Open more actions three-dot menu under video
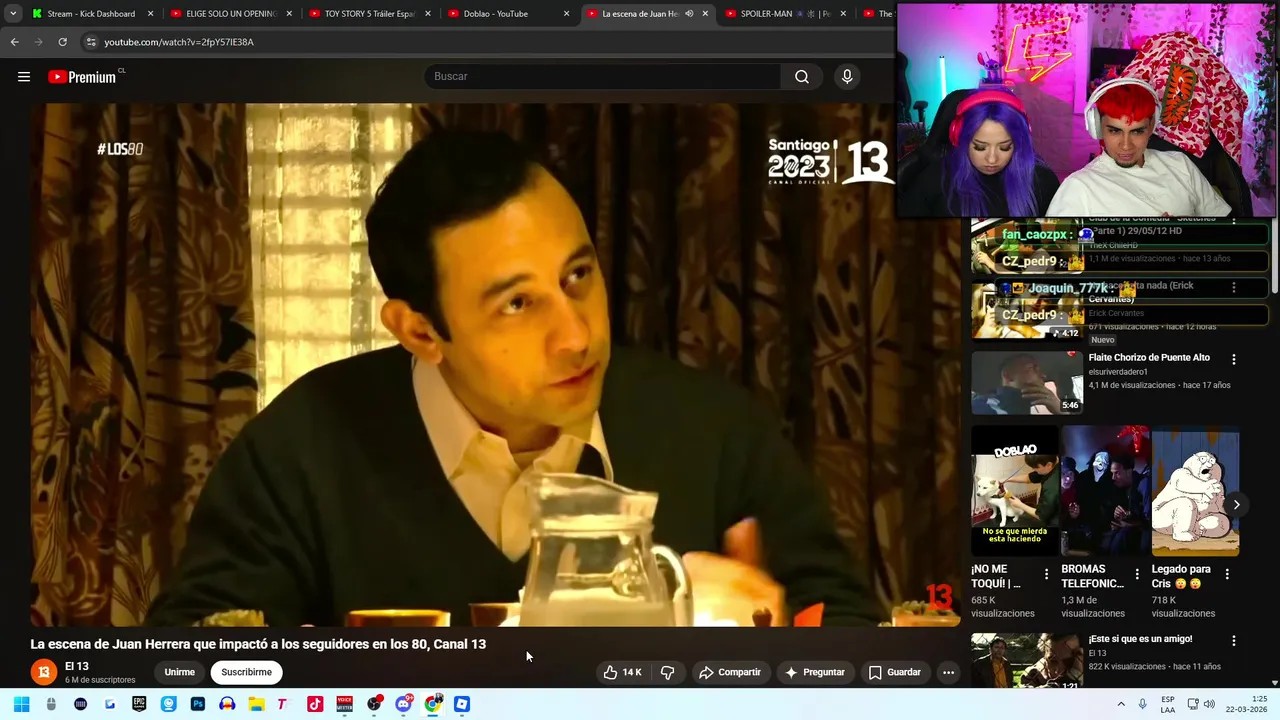This screenshot has width=1280, height=720. coord(948,672)
